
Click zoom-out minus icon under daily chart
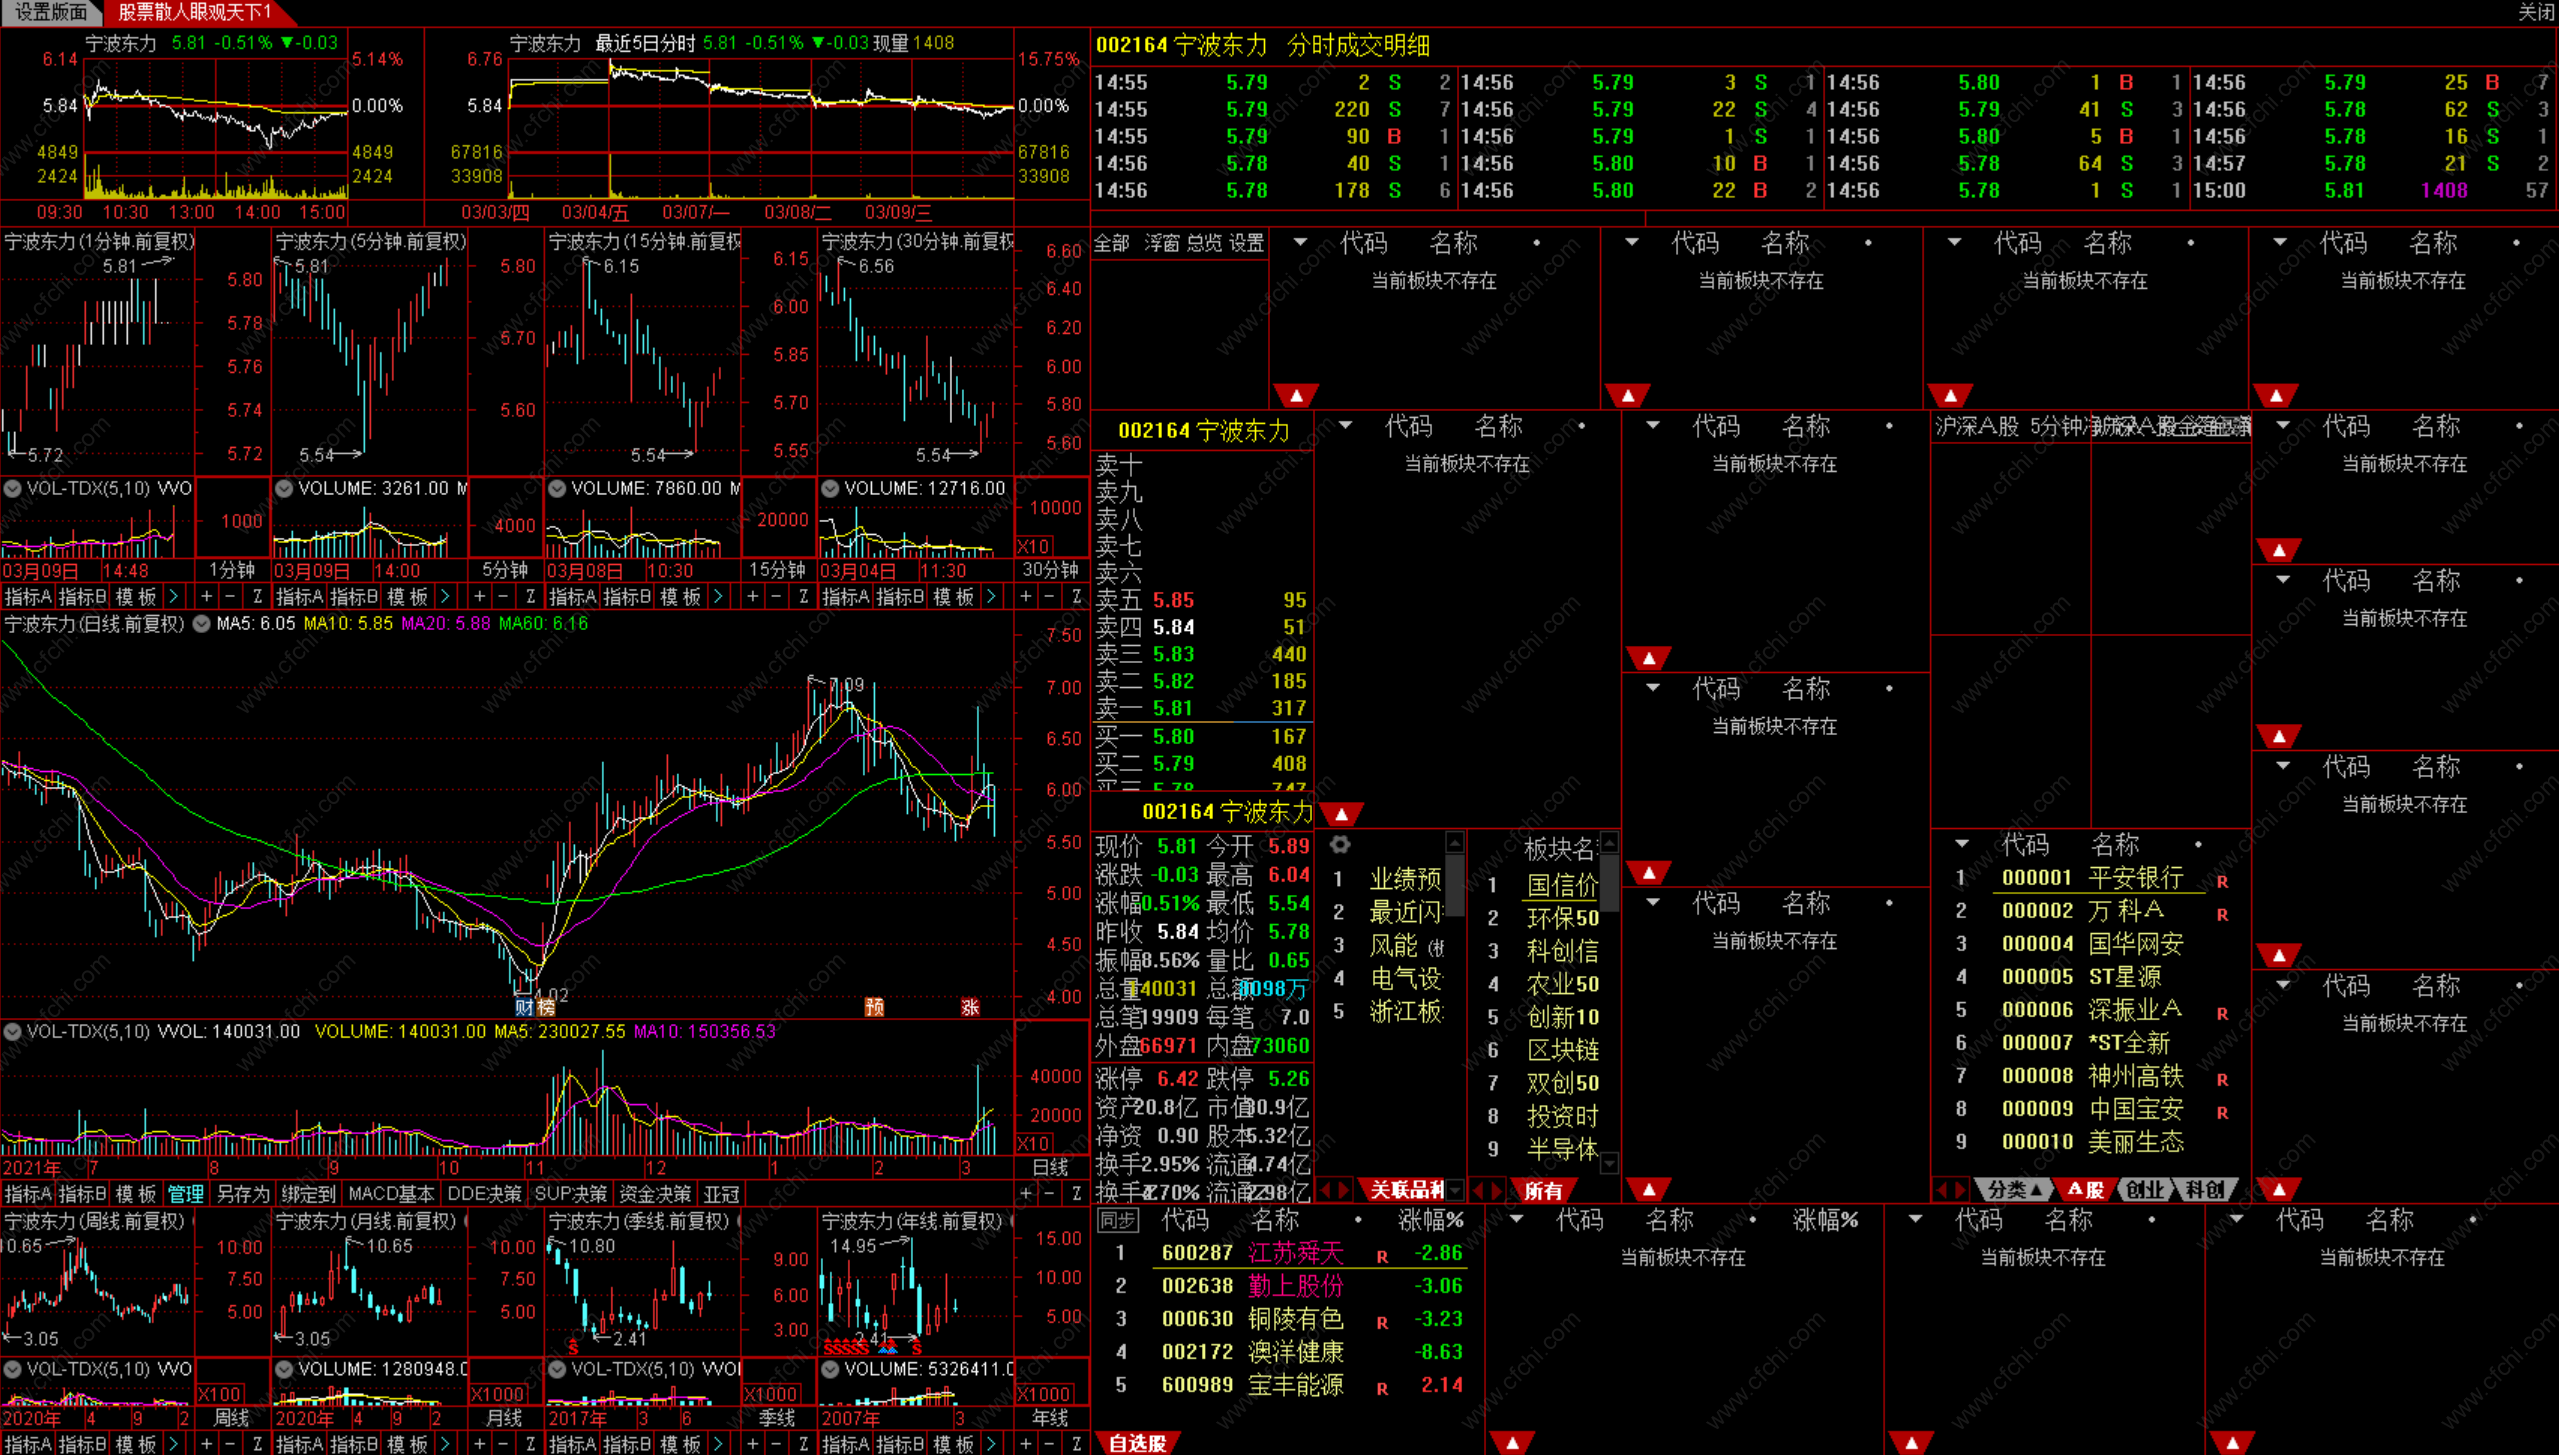(x=1049, y=1193)
